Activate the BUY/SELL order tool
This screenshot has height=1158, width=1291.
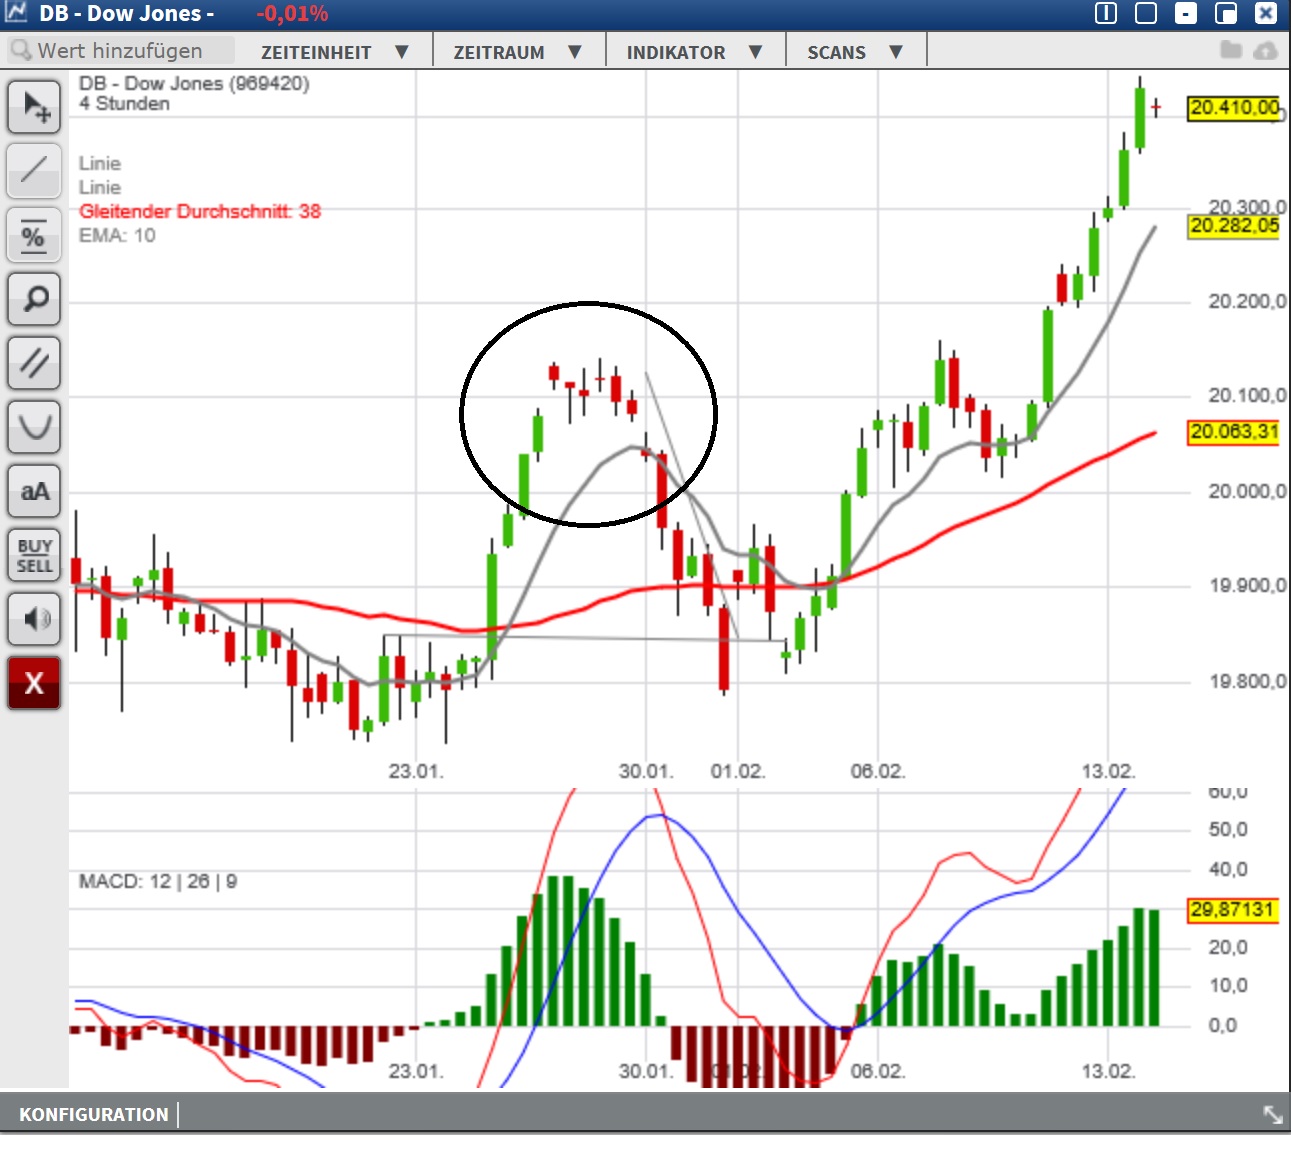(34, 555)
